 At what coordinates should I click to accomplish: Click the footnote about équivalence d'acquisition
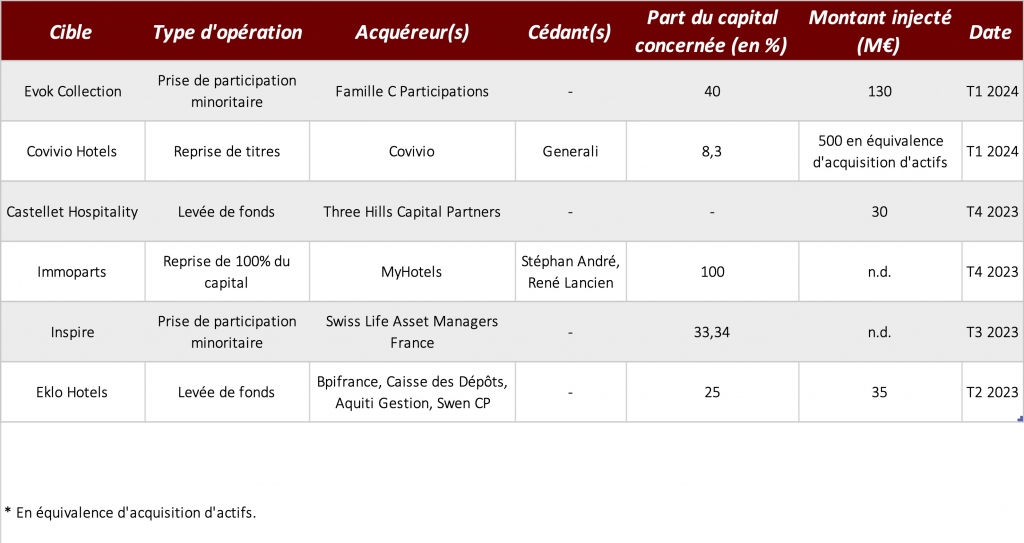[130, 512]
